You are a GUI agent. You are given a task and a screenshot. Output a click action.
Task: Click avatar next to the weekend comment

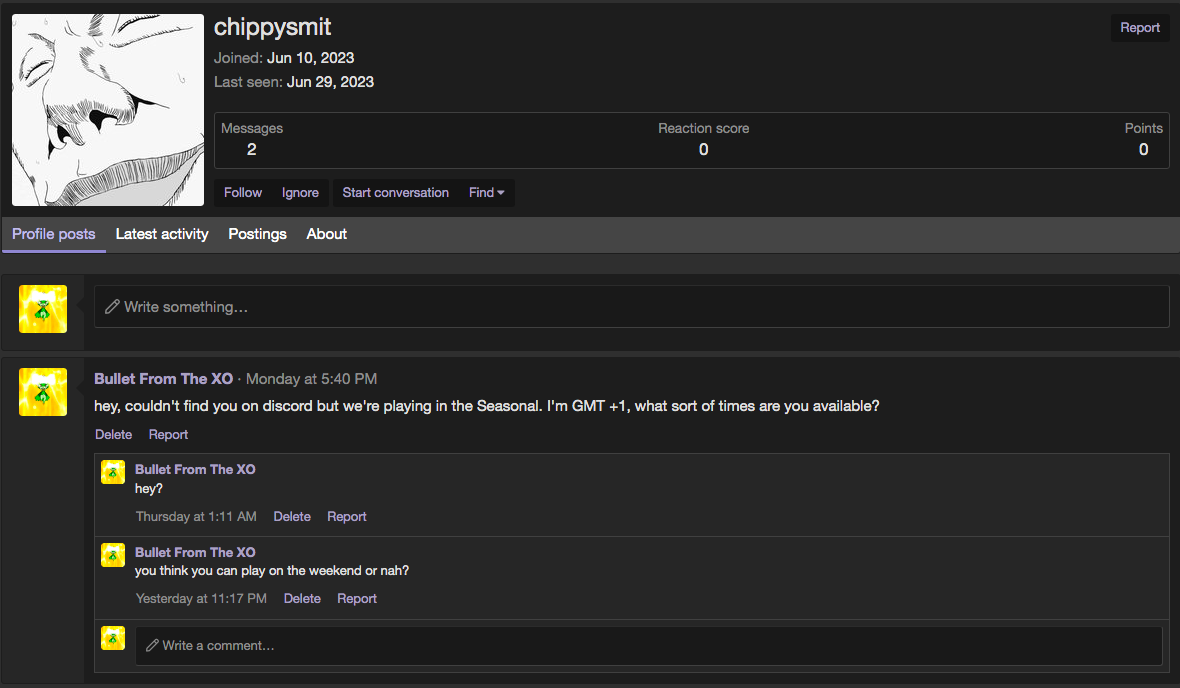pos(113,555)
